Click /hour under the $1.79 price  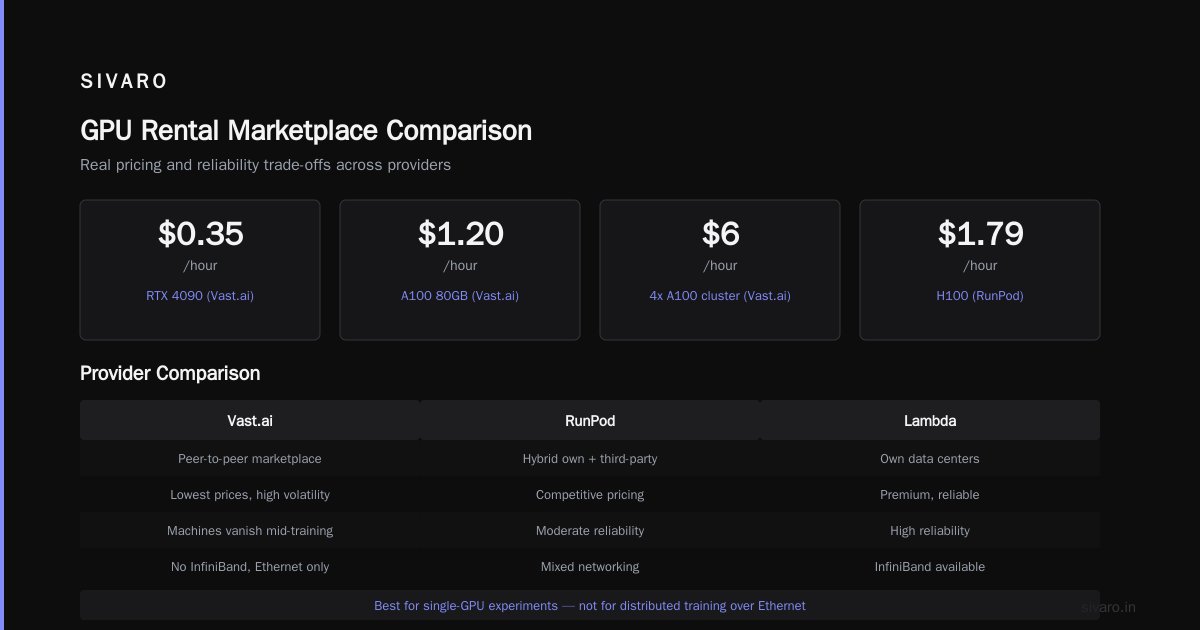pyautogui.click(x=980, y=266)
